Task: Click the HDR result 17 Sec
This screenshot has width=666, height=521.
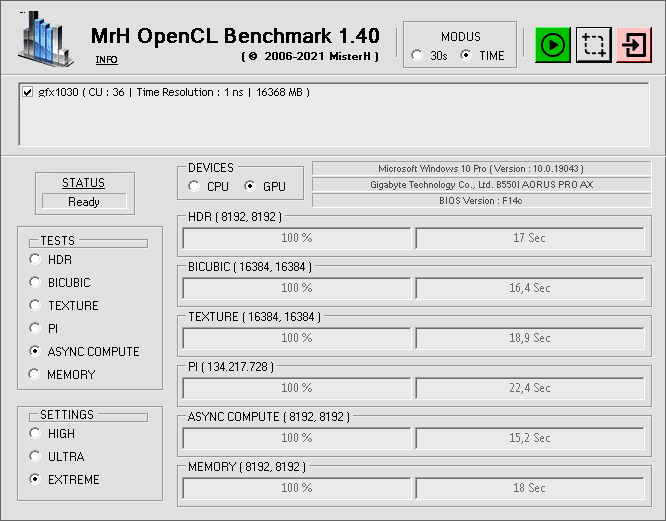Action: [530, 238]
